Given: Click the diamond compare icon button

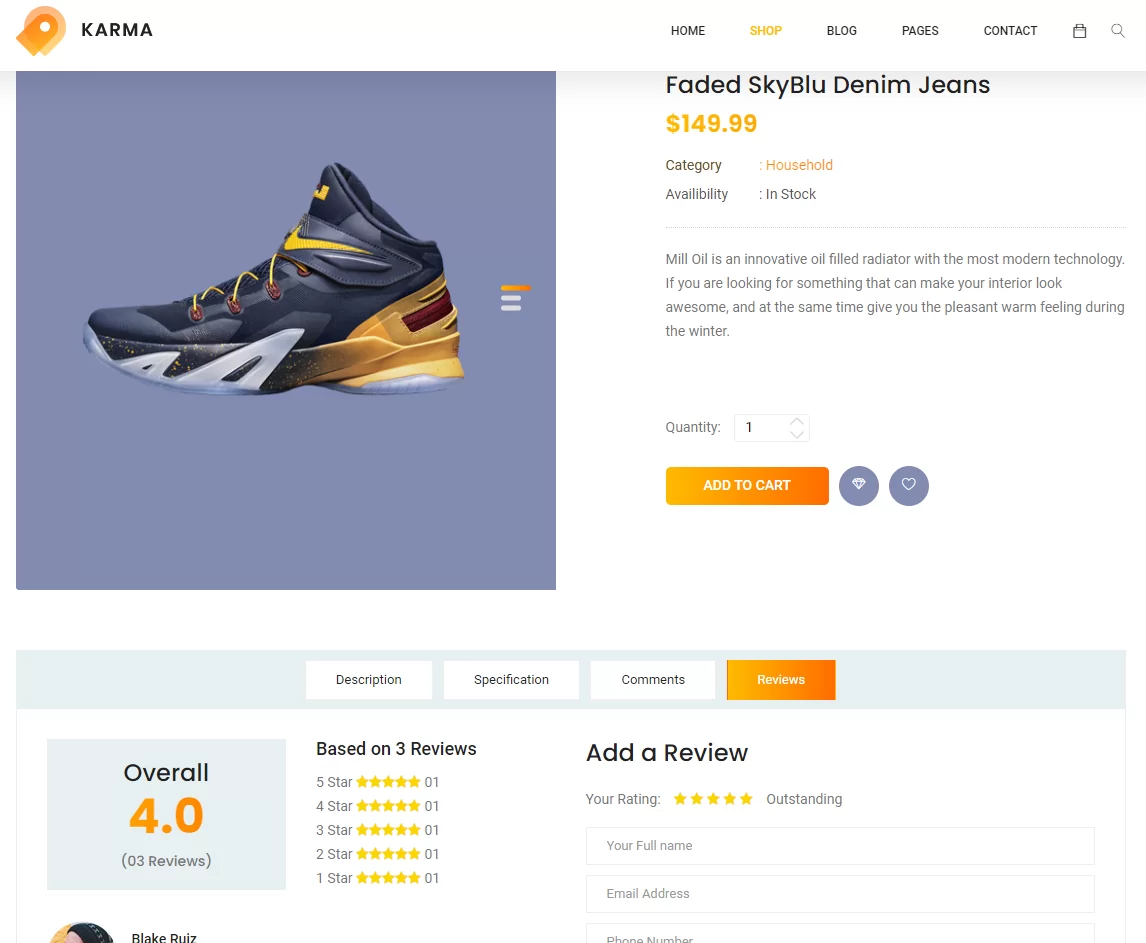Looking at the screenshot, I should click(x=859, y=485).
